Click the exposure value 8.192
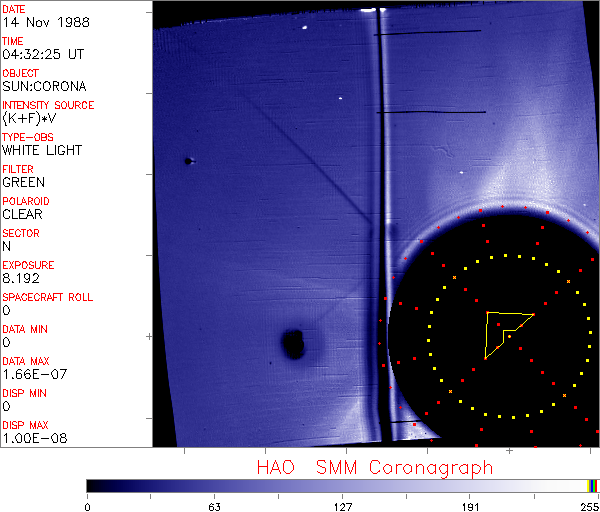 (20, 278)
